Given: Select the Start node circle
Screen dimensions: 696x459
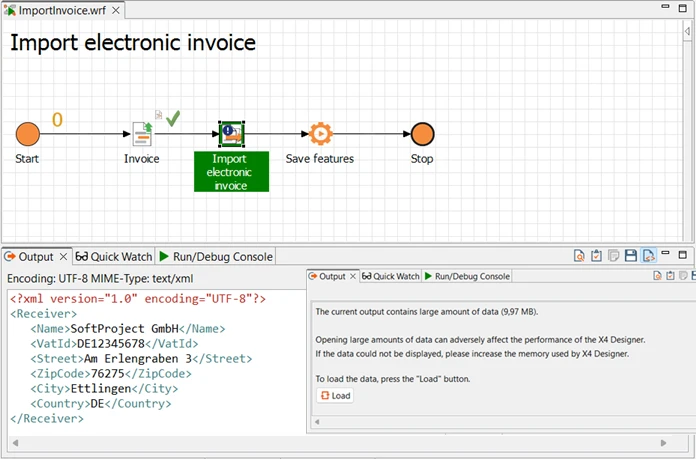Looking at the screenshot, I should pos(28,134).
